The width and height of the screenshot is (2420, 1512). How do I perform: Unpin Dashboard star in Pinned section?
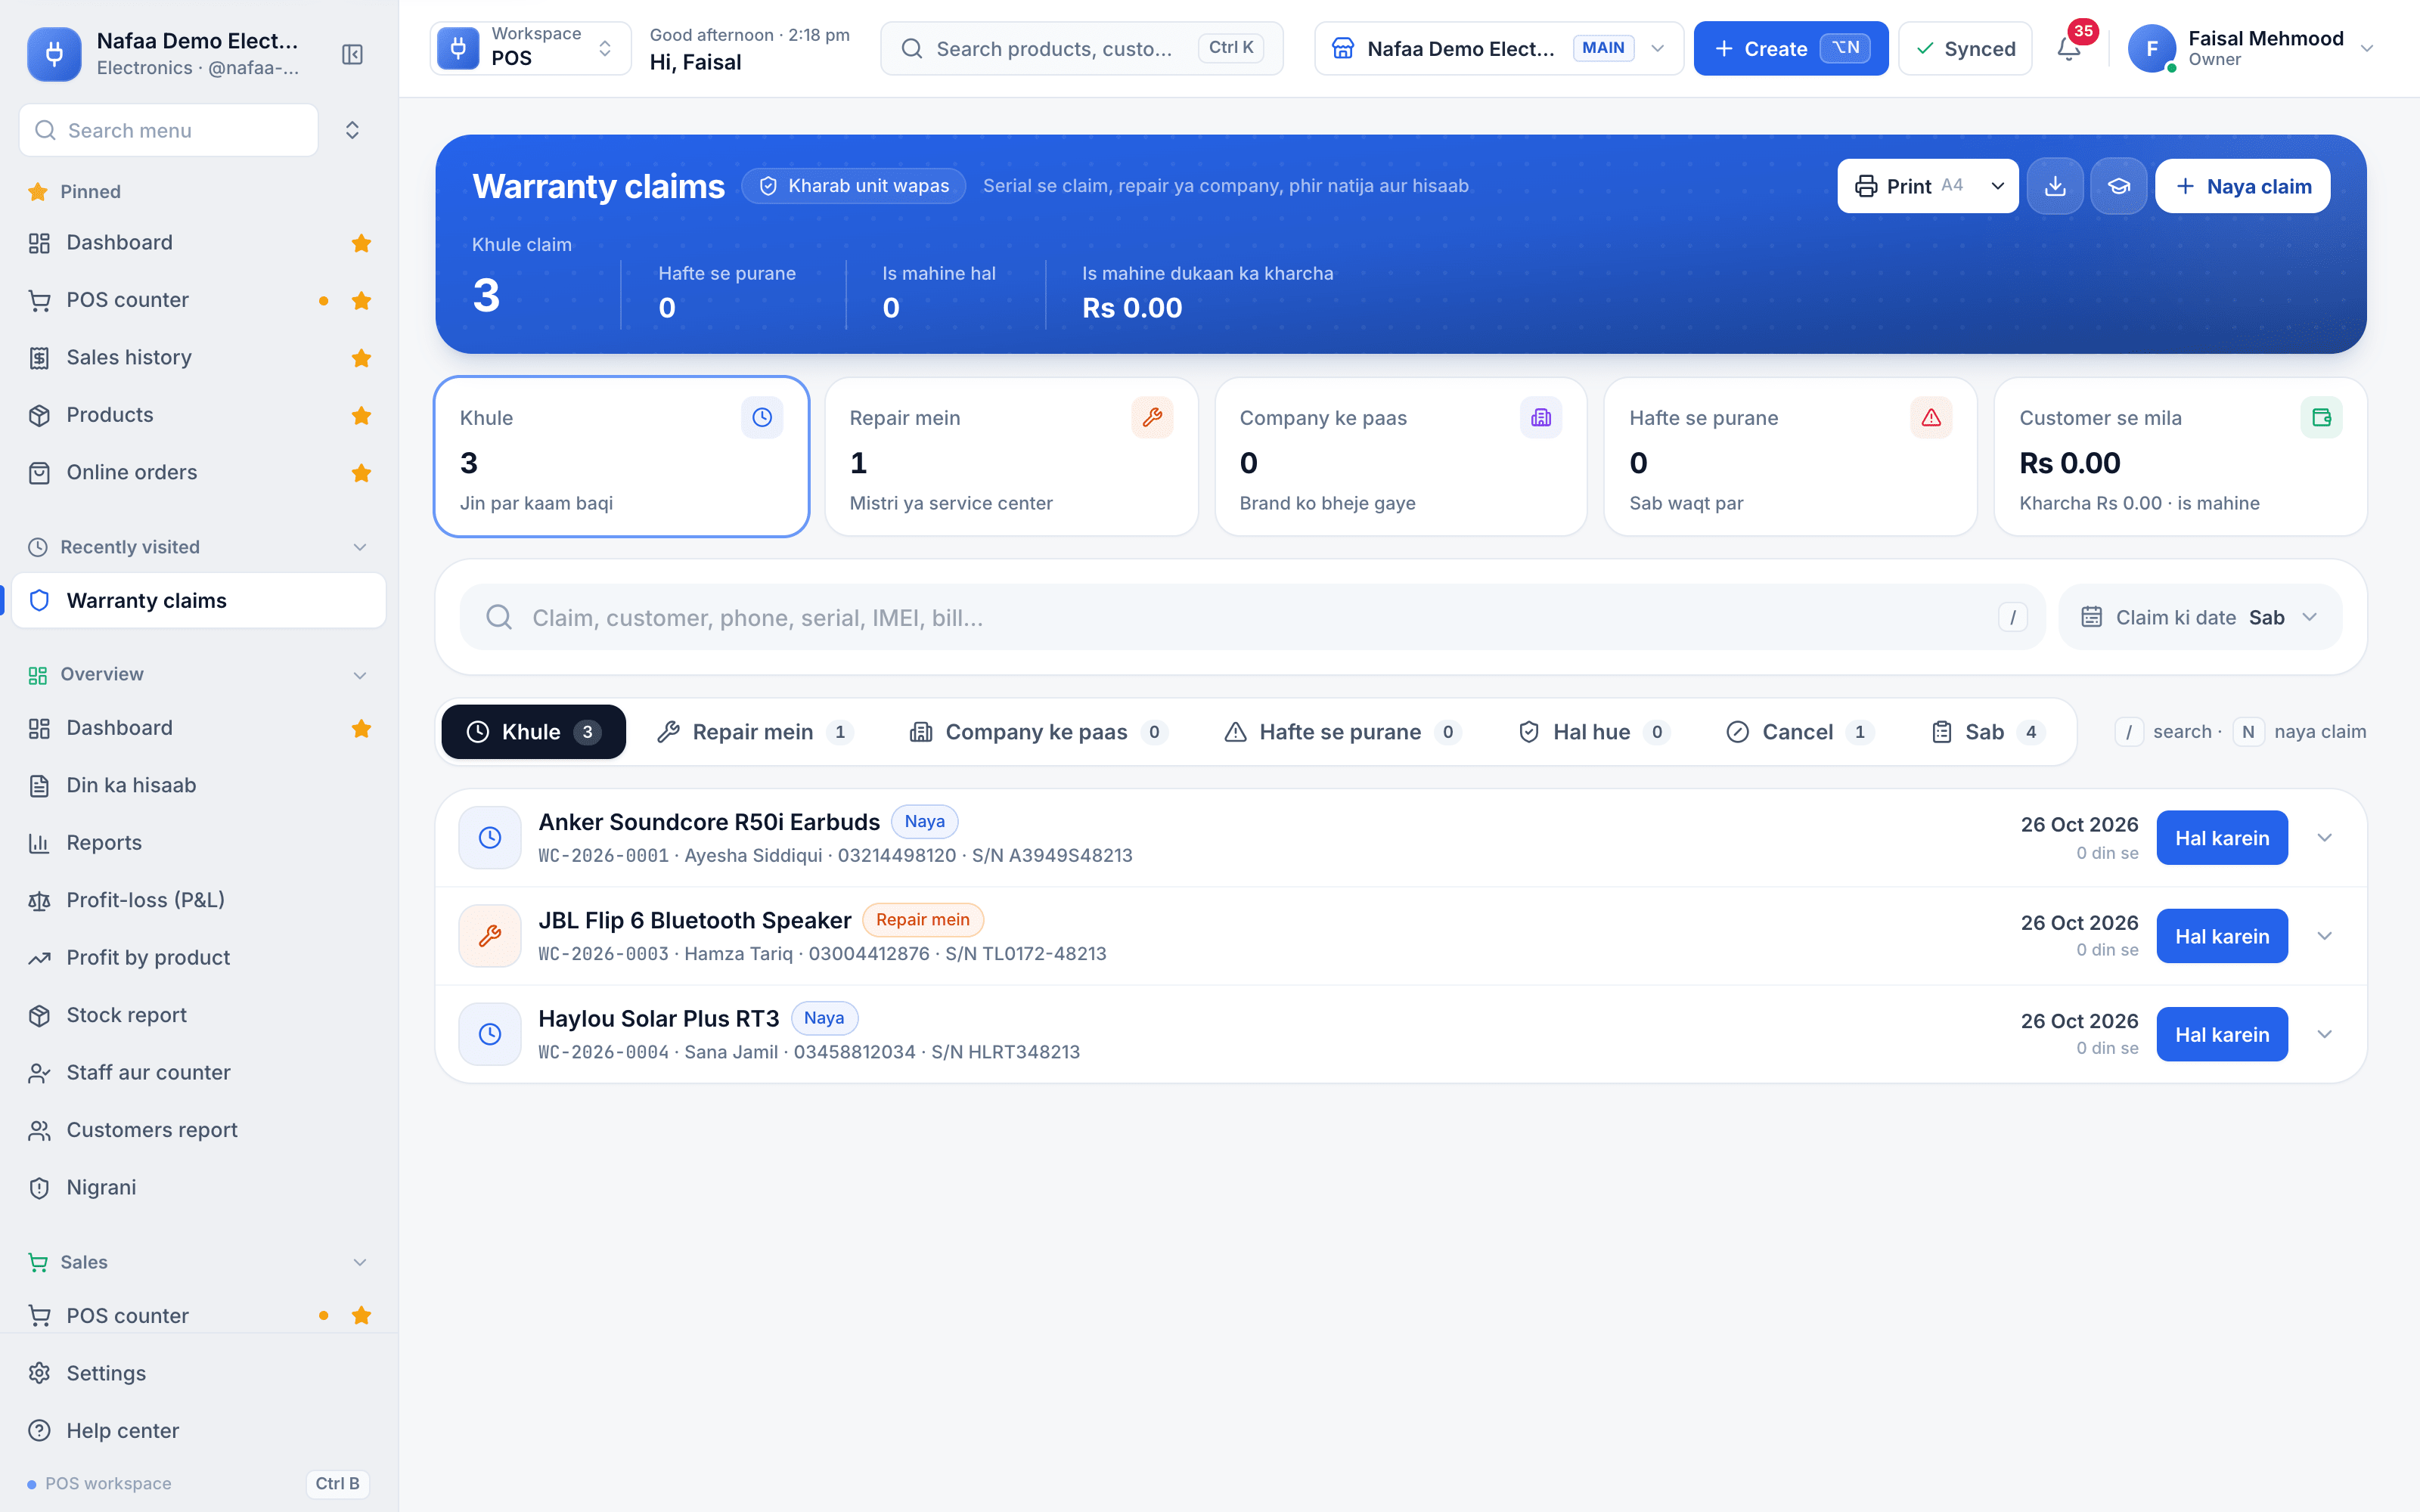(x=361, y=243)
